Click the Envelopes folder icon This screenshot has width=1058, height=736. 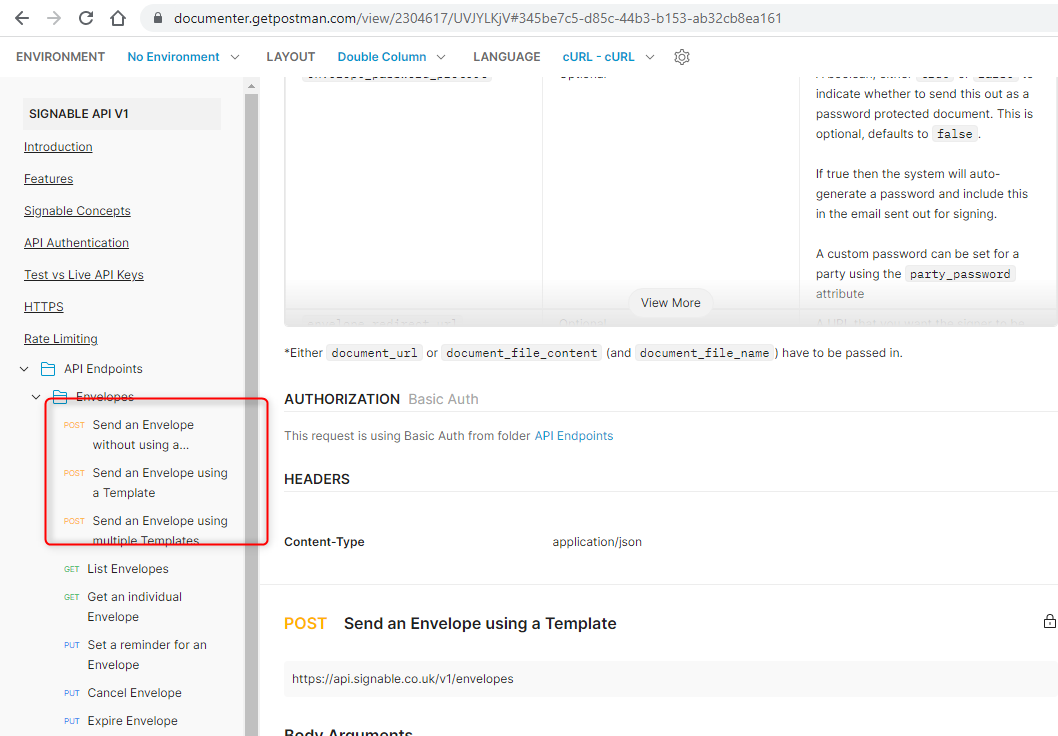pyautogui.click(x=60, y=397)
